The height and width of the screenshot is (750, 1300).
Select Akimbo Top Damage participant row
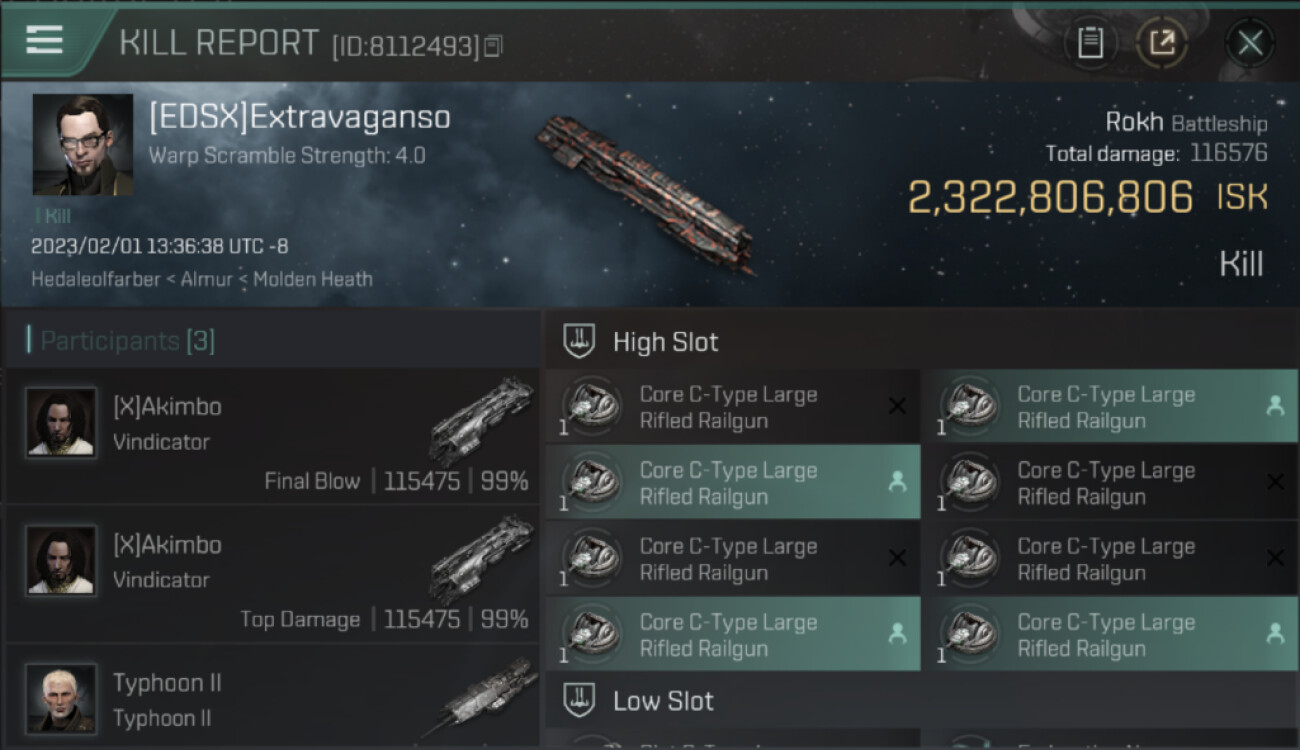(272, 575)
